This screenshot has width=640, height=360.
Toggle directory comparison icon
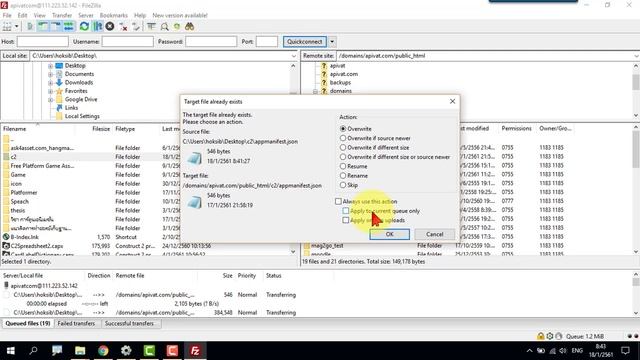click(x=164, y=27)
